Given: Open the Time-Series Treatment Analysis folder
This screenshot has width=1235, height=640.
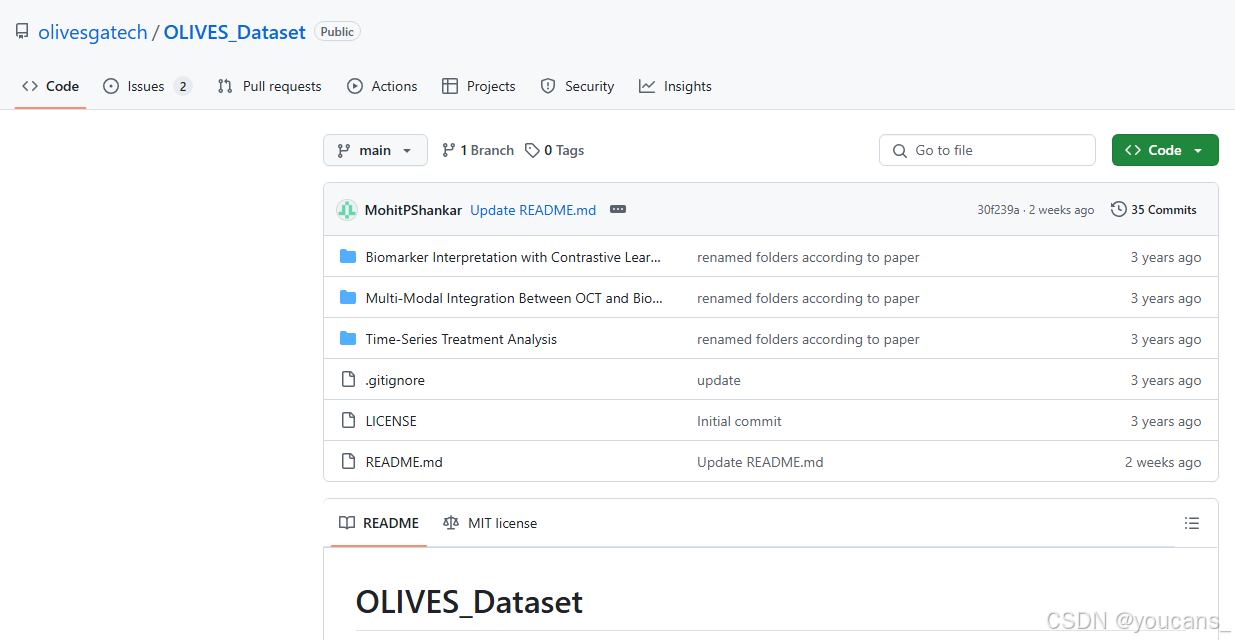Looking at the screenshot, I should (461, 339).
